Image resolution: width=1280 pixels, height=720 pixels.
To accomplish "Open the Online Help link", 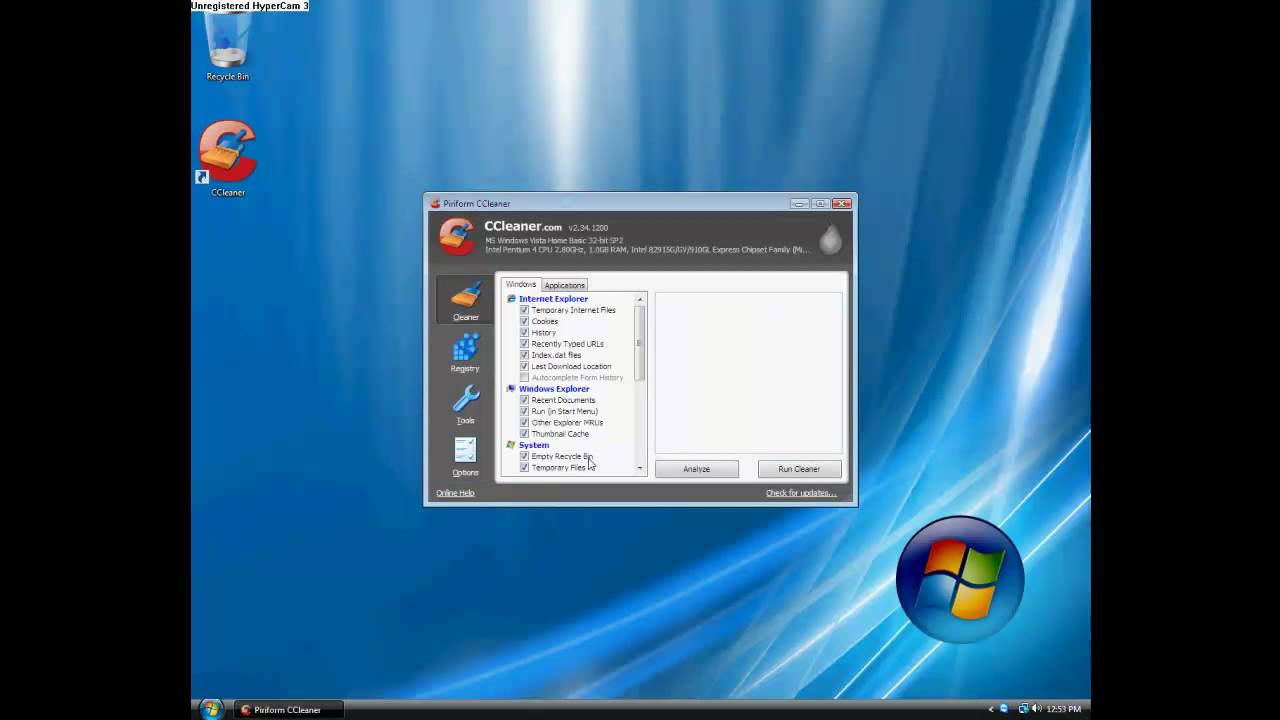I will point(455,493).
